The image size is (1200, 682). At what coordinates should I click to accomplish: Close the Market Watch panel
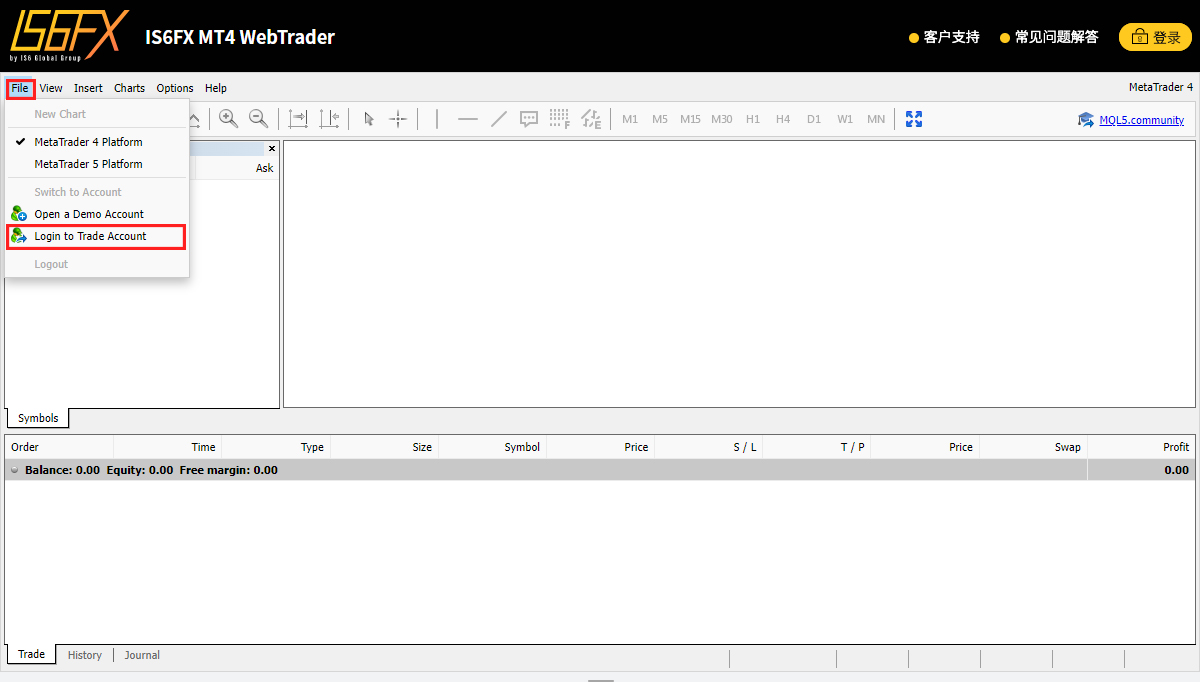click(x=272, y=148)
